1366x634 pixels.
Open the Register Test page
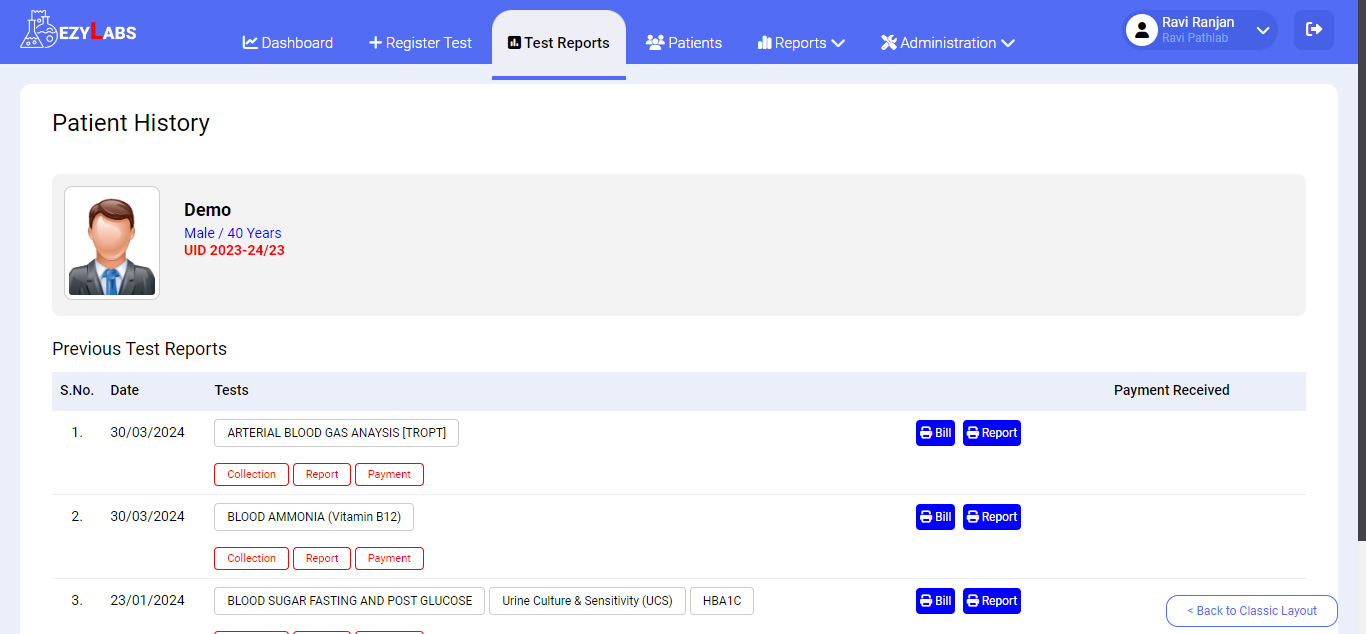420,43
